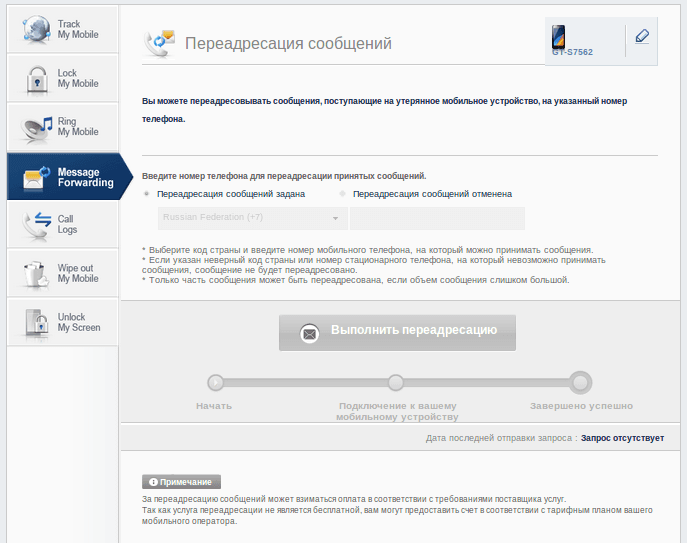Select radio Переадресация сообщений задана

[x=147, y=194]
